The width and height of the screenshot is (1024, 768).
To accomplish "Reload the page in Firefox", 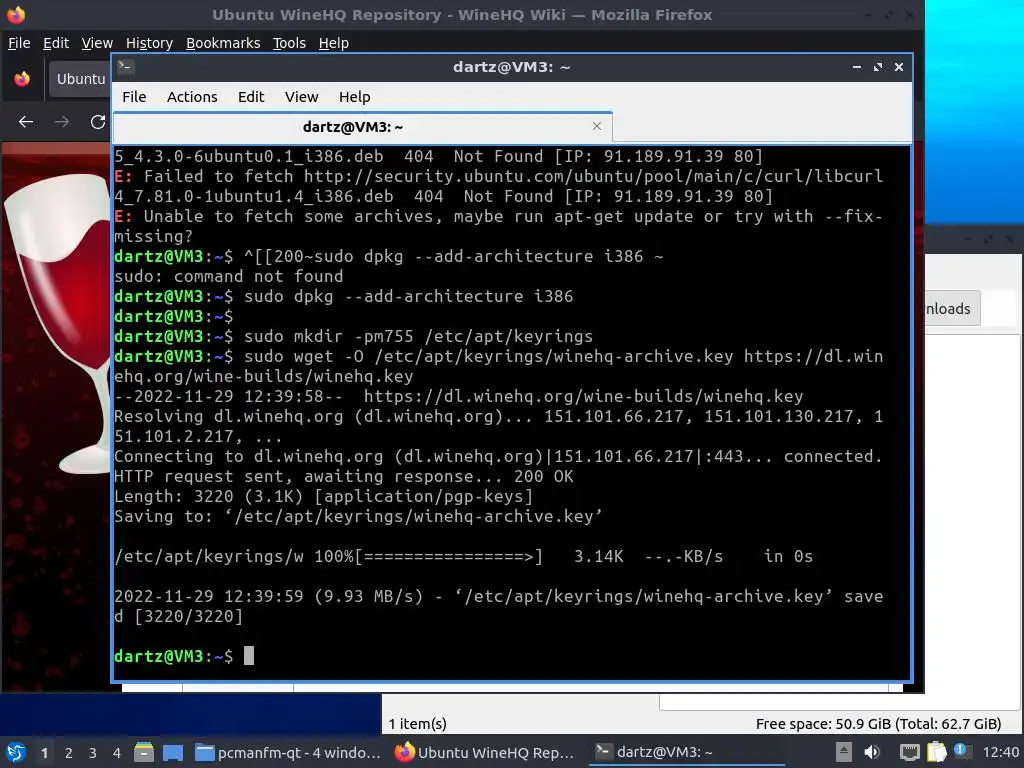I will pos(98,121).
